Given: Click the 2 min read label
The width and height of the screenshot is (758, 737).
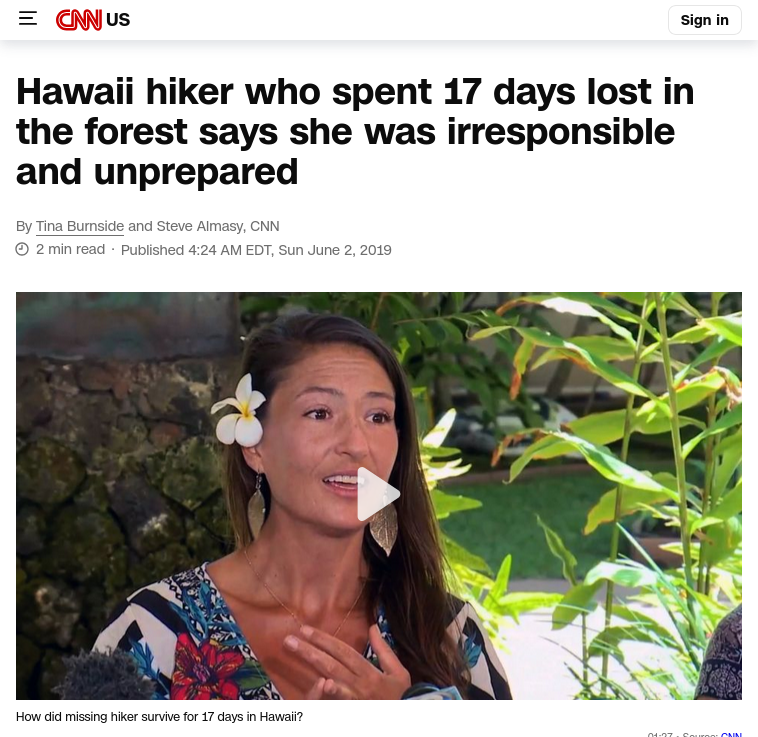Looking at the screenshot, I should click(x=71, y=249).
